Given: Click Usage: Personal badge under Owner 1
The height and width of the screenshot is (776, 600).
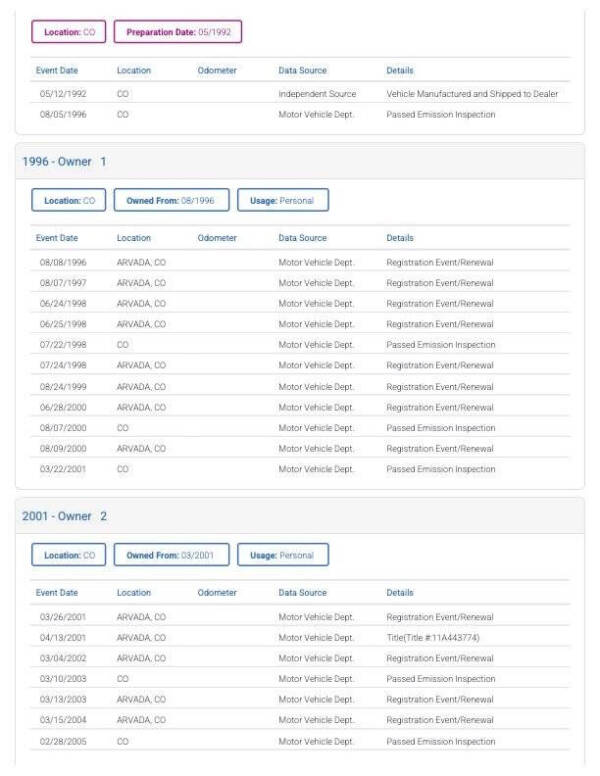Looking at the screenshot, I should coord(282,200).
